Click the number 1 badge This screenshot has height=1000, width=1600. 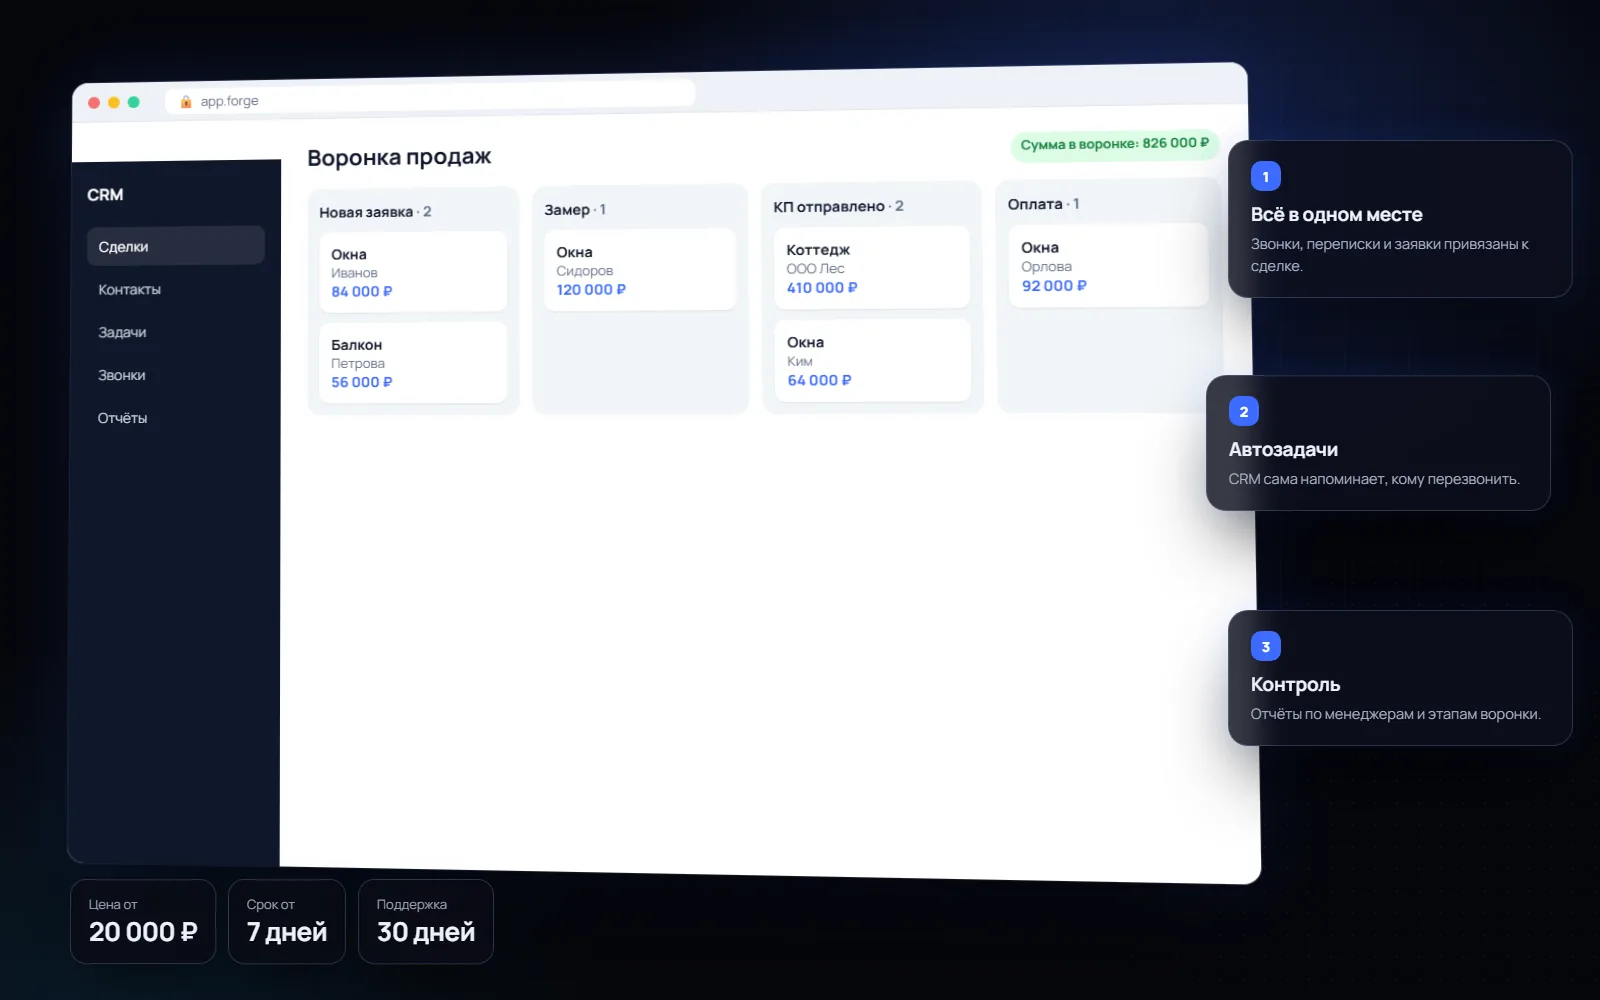[x=1266, y=177]
